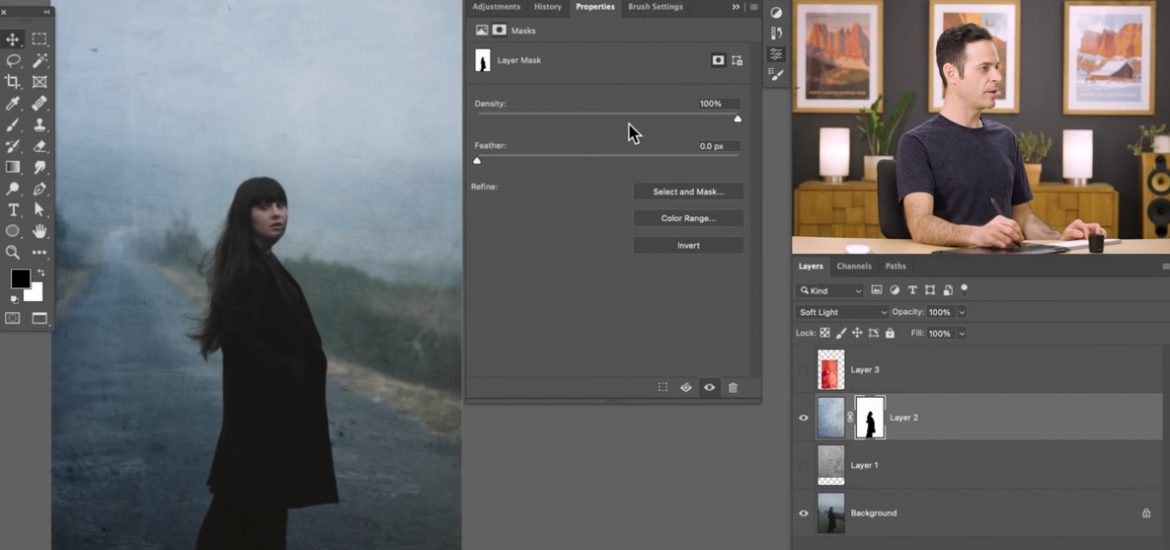Toggle lock transparent pixels
Image resolution: width=1170 pixels, height=550 pixels.
(x=825, y=333)
